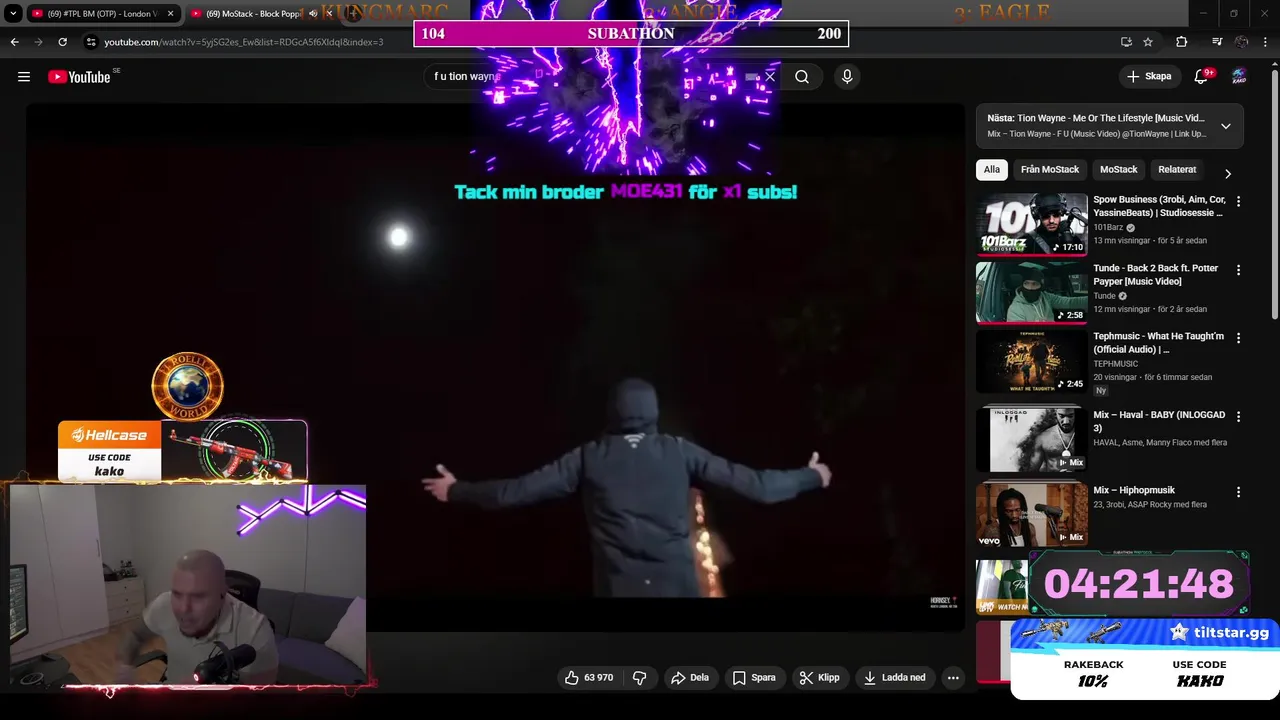
Task: Open options menu for Mix – Haval
Action: point(1238,416)
